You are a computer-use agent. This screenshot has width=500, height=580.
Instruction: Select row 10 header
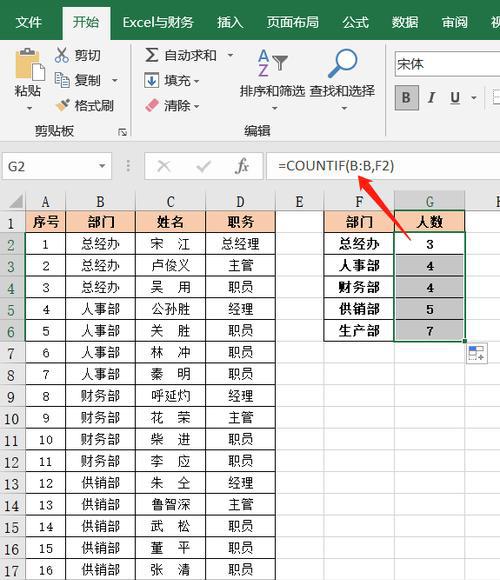point(12,418)
